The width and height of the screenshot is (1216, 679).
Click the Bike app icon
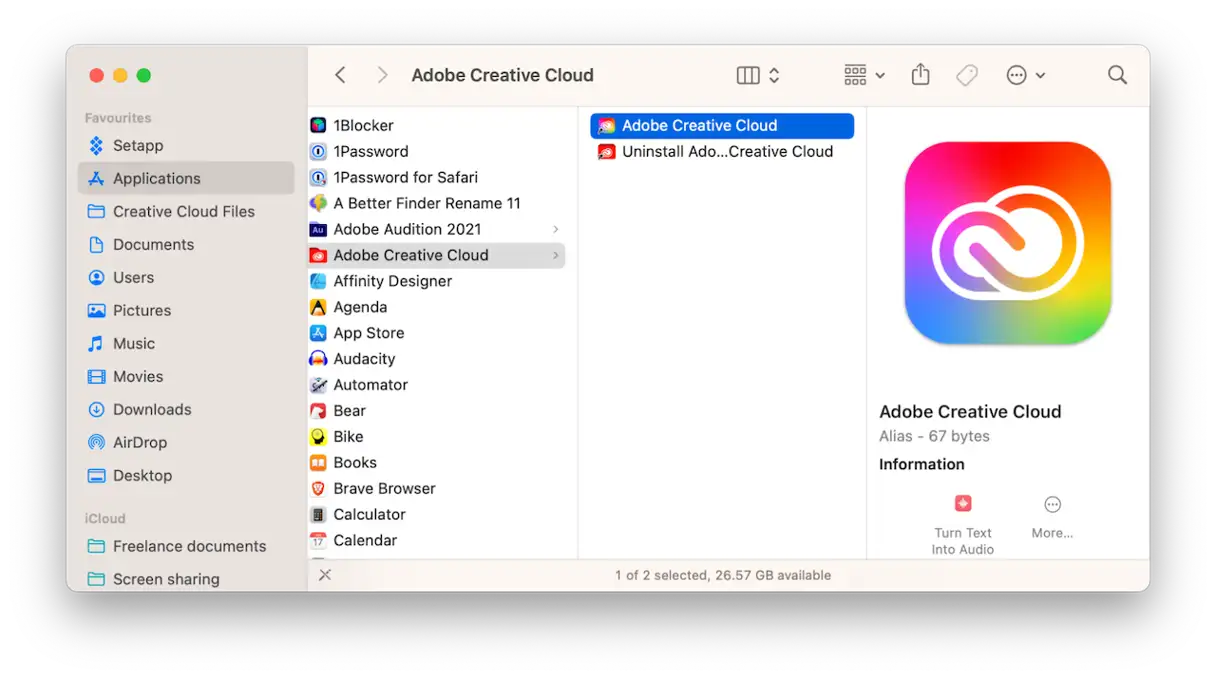pos(318,437)
